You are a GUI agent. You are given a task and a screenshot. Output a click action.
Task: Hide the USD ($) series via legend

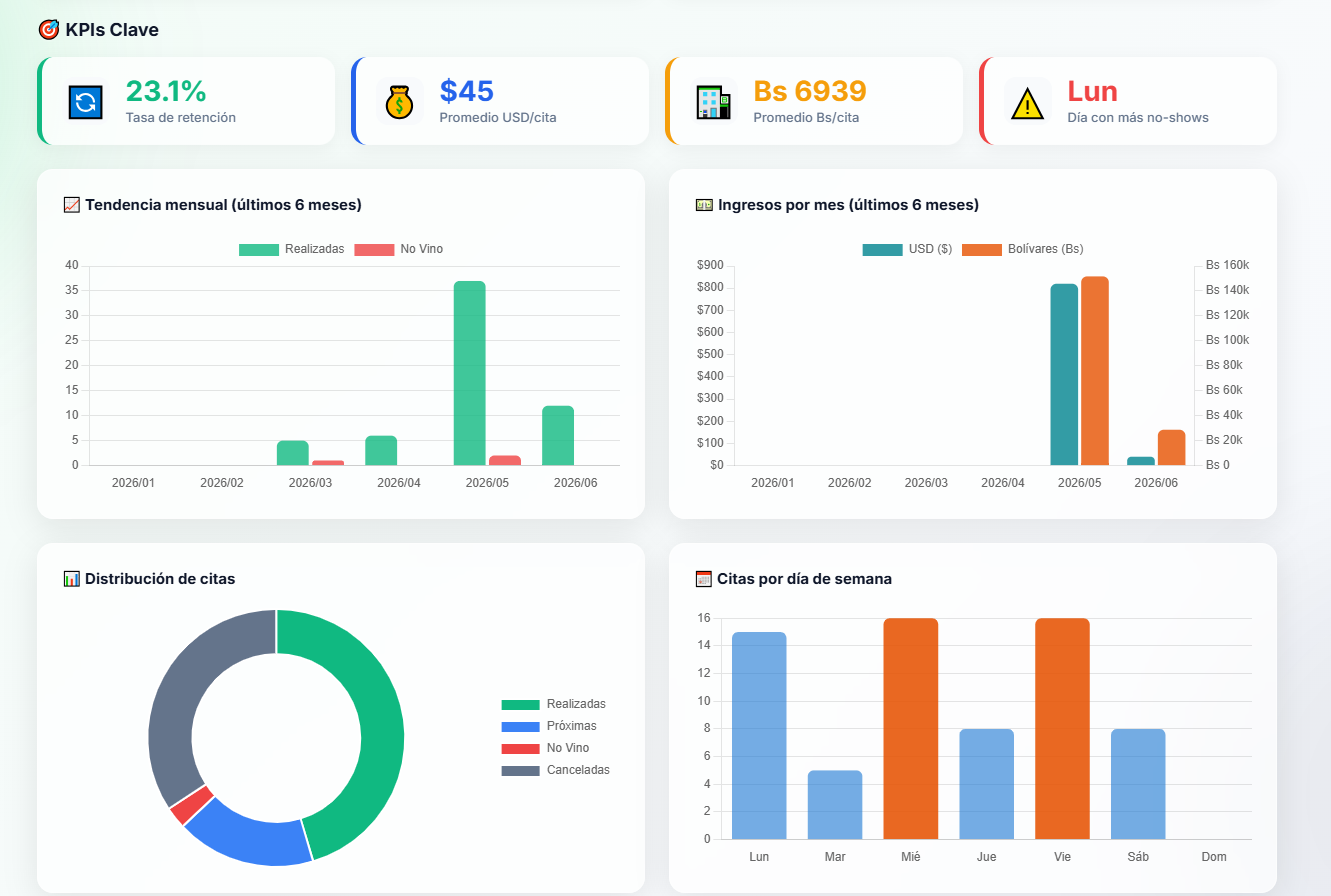907,249
